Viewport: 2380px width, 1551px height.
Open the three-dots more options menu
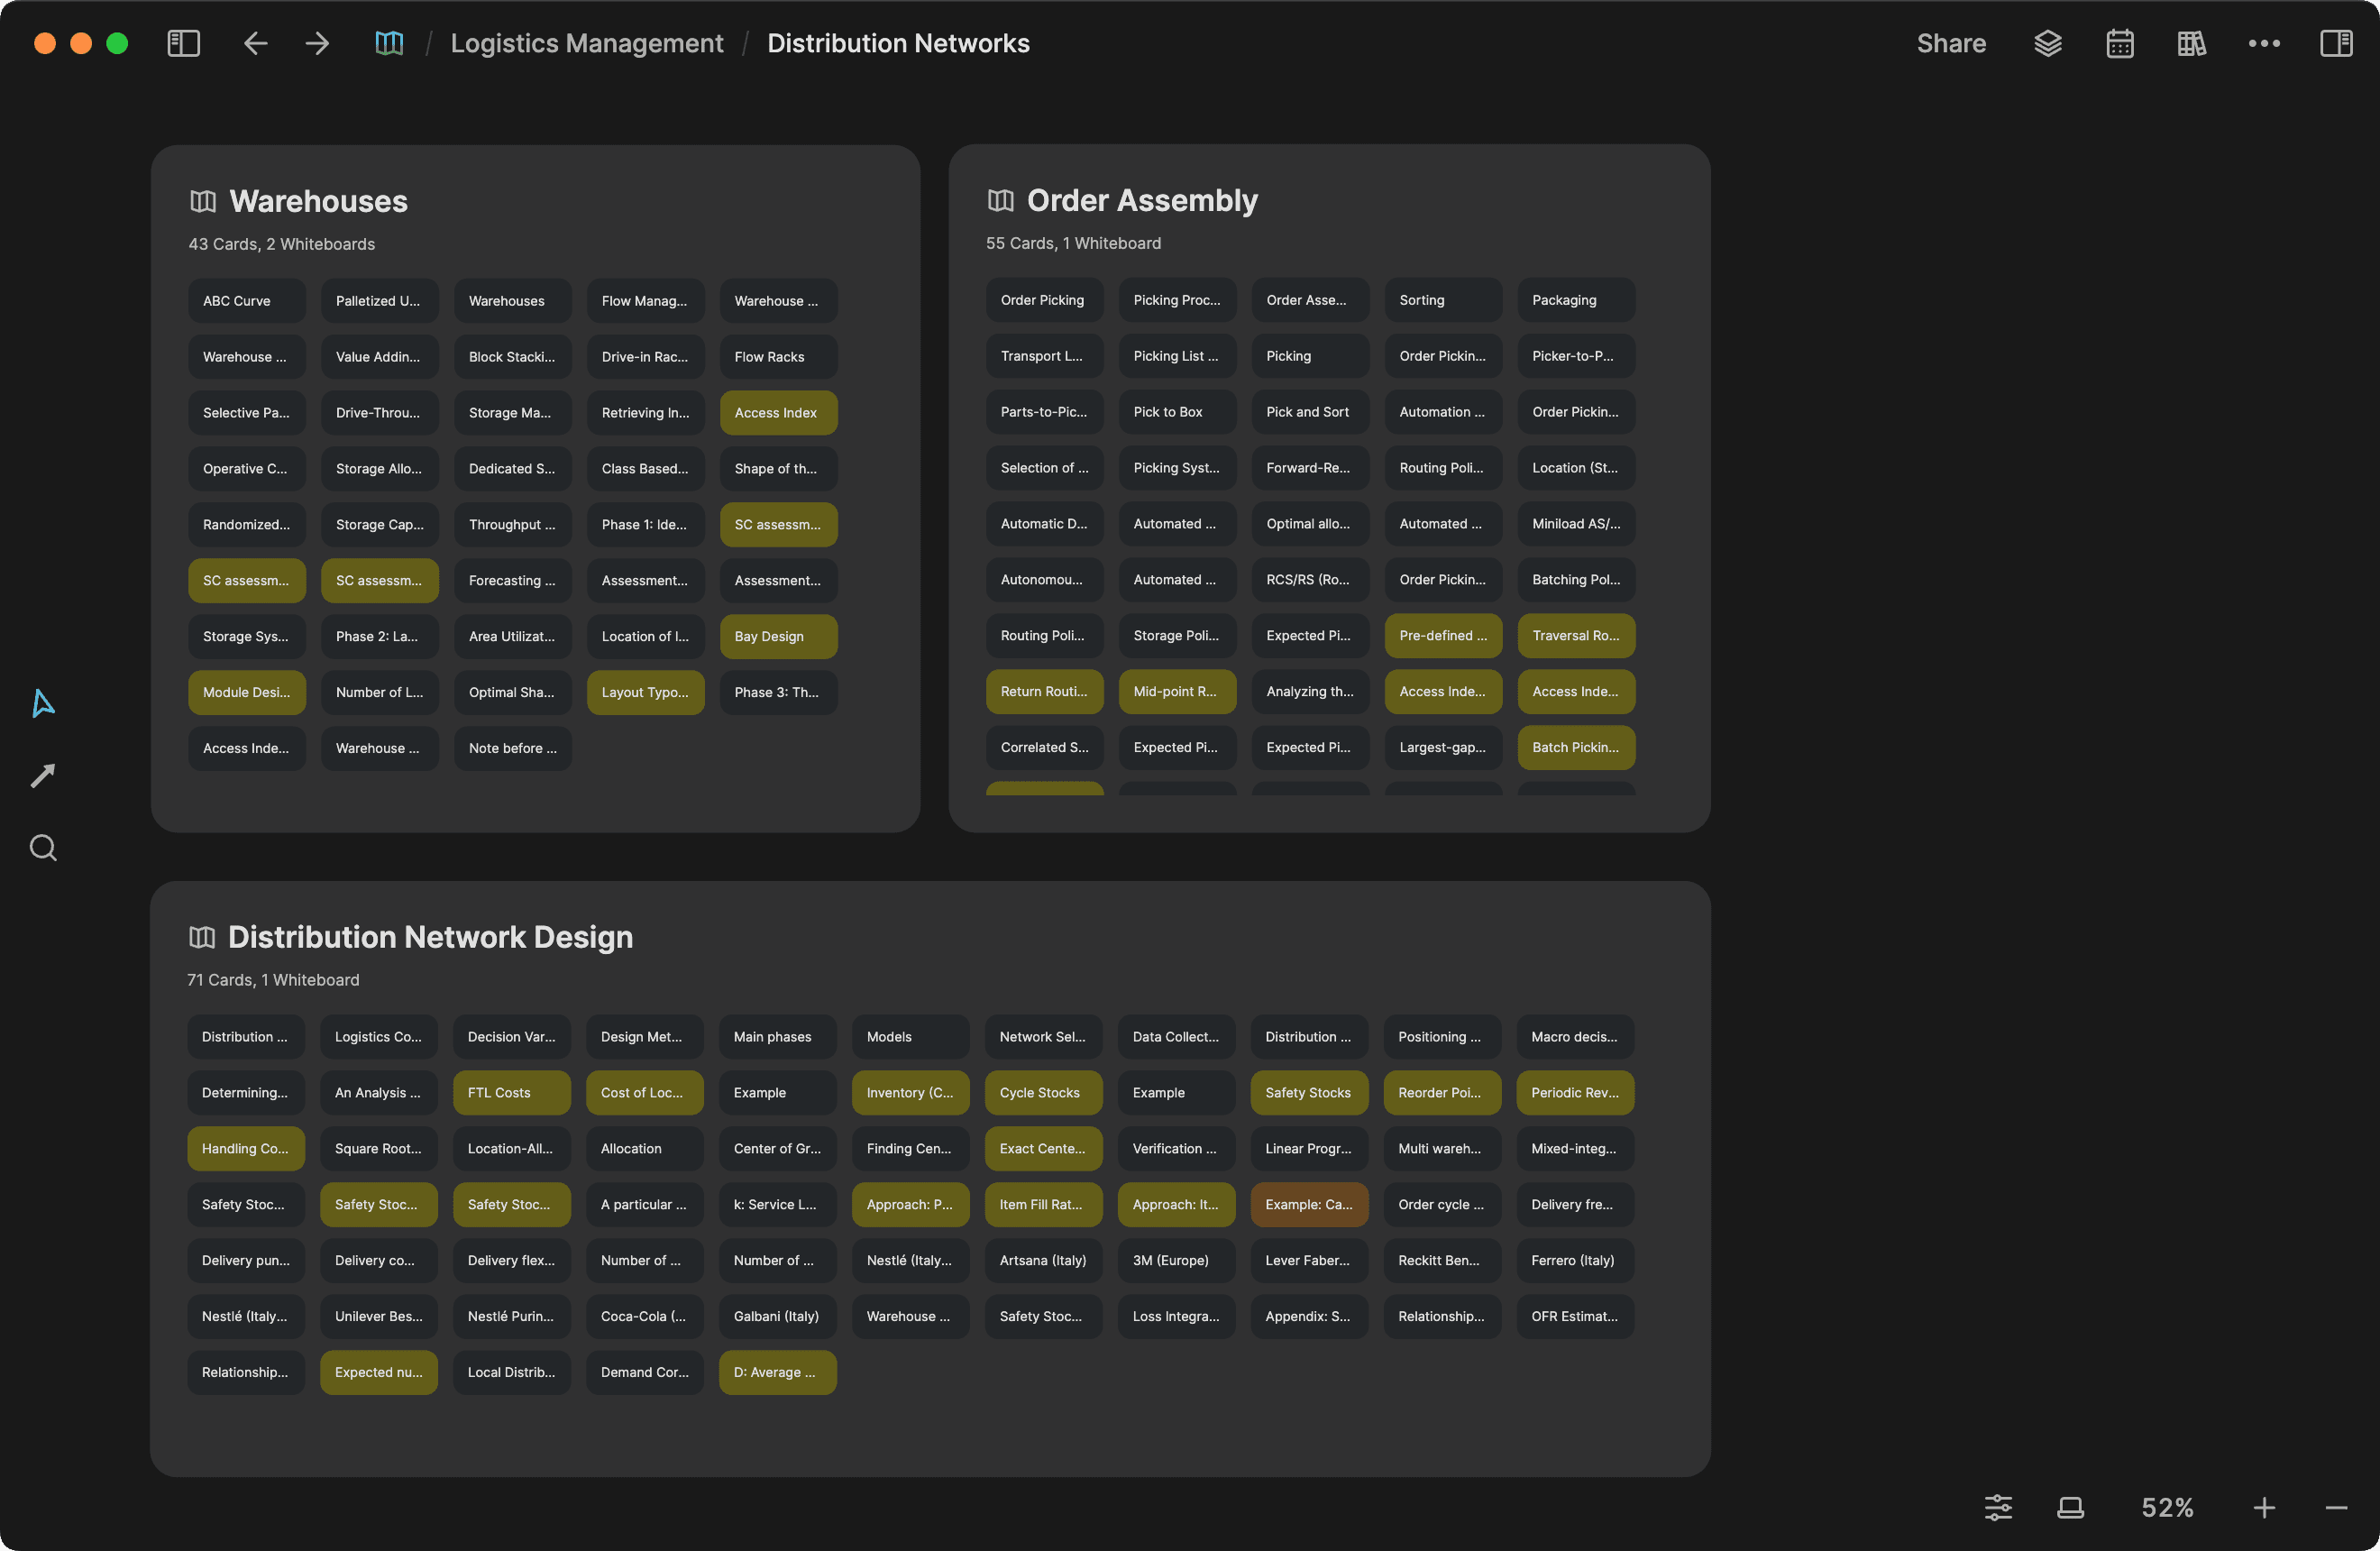tap(2263, 43)
